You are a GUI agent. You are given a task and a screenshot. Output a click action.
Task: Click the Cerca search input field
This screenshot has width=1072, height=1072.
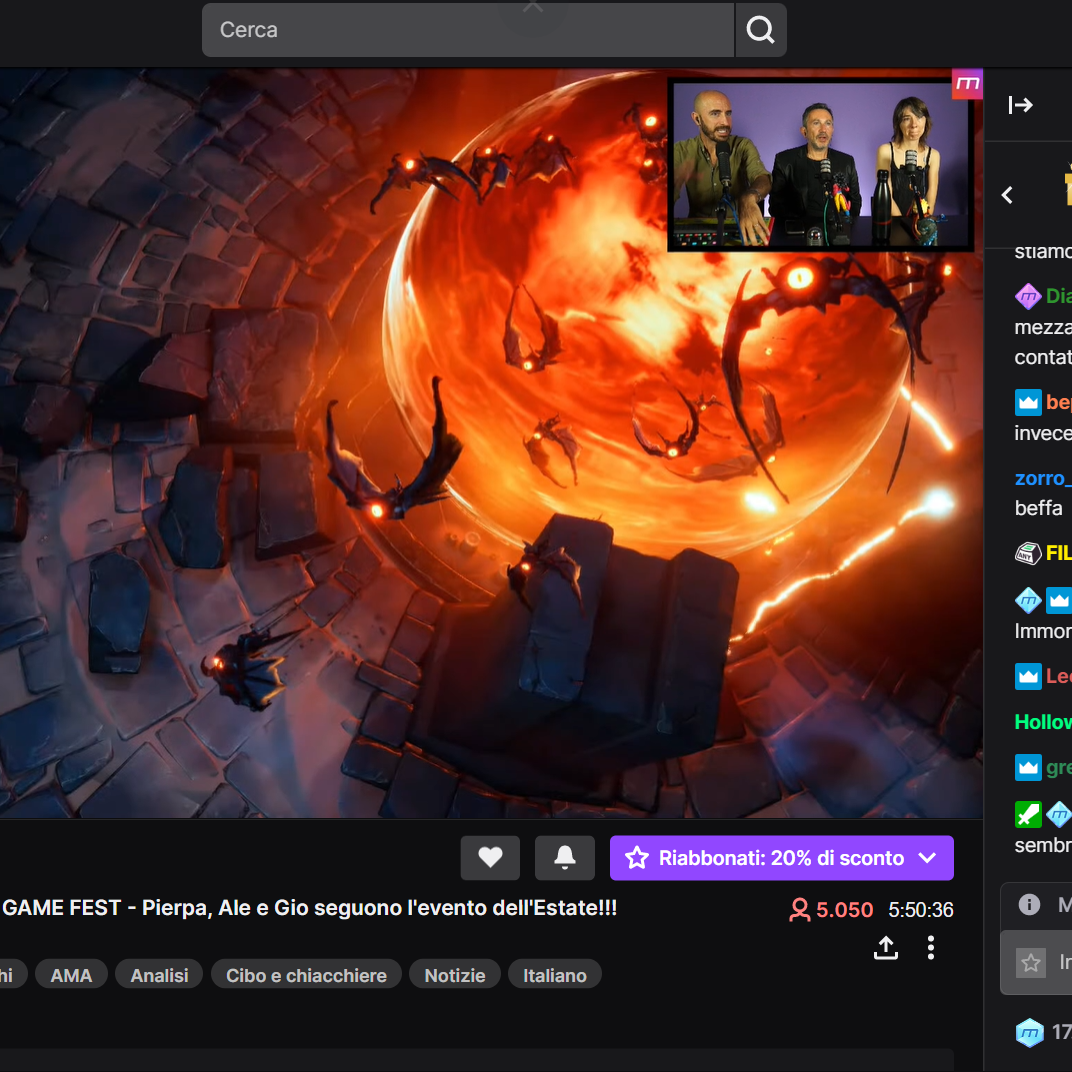(x=468, y=30)
